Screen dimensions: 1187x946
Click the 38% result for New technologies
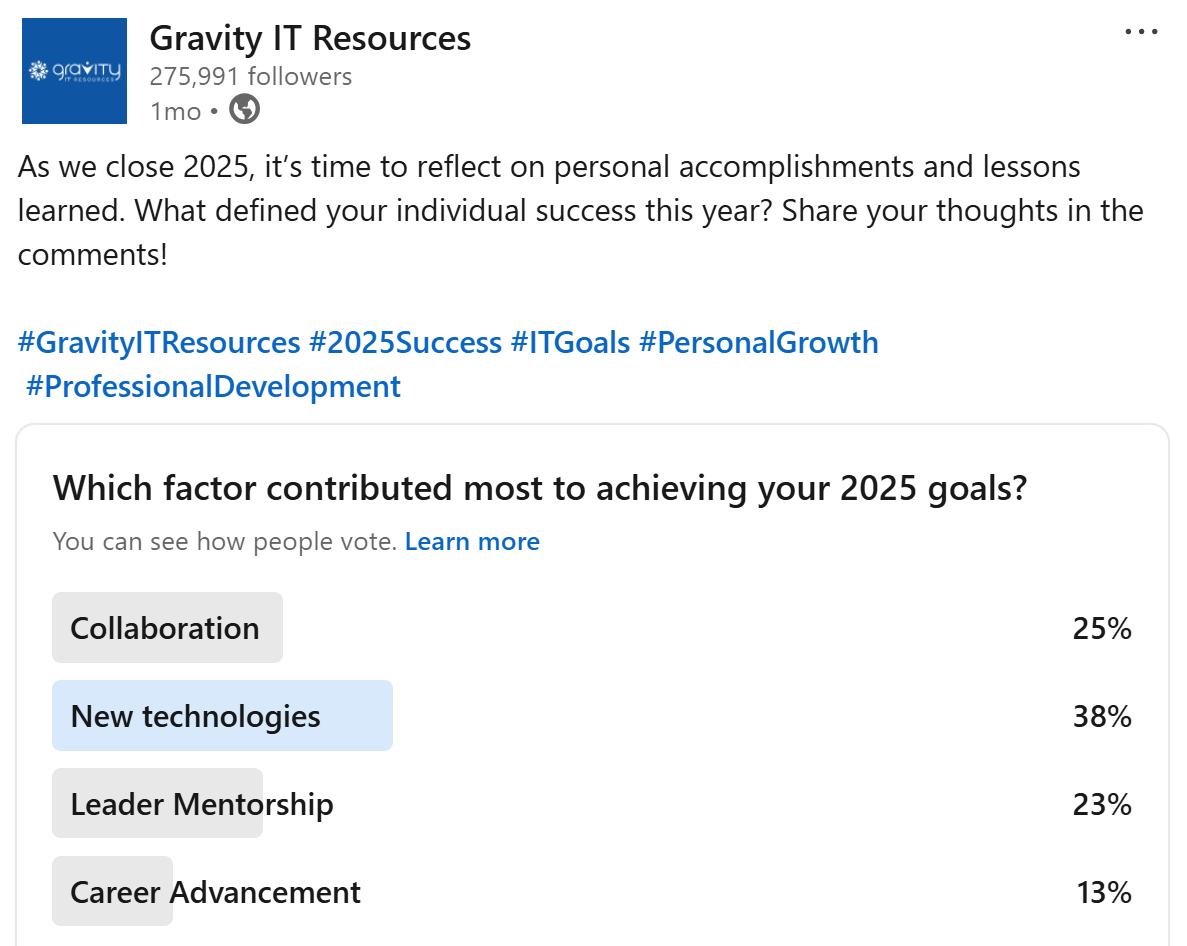click(x=1102, y=716)
